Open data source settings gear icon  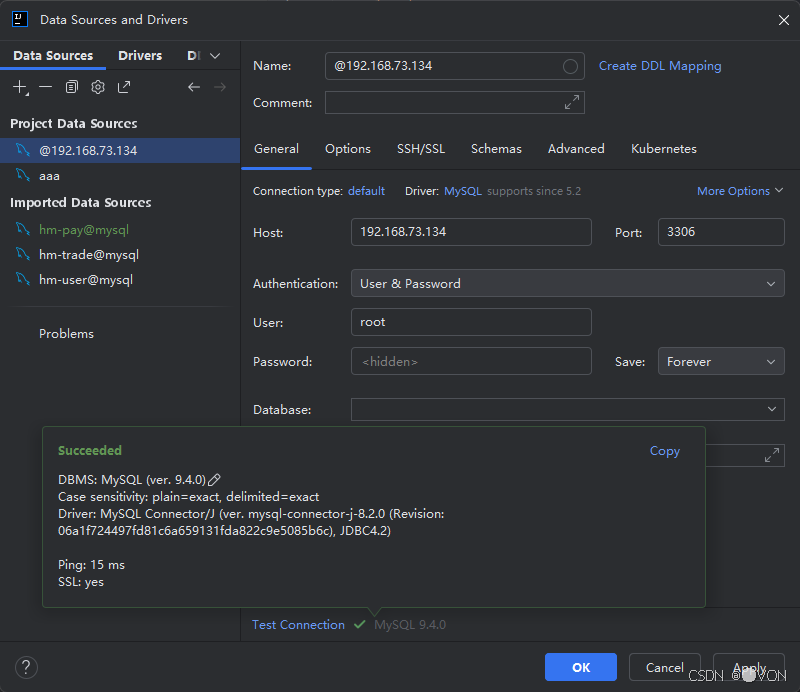pos(98,87)
